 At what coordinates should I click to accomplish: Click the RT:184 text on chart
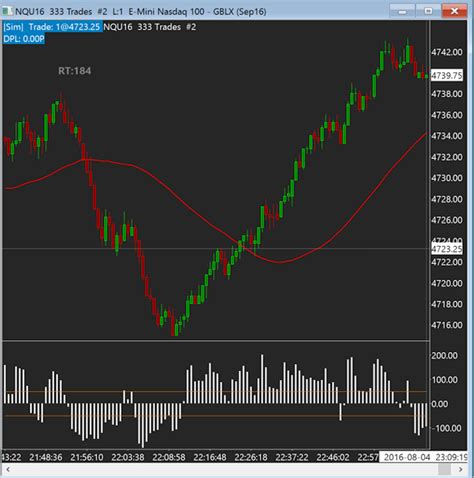75,71
